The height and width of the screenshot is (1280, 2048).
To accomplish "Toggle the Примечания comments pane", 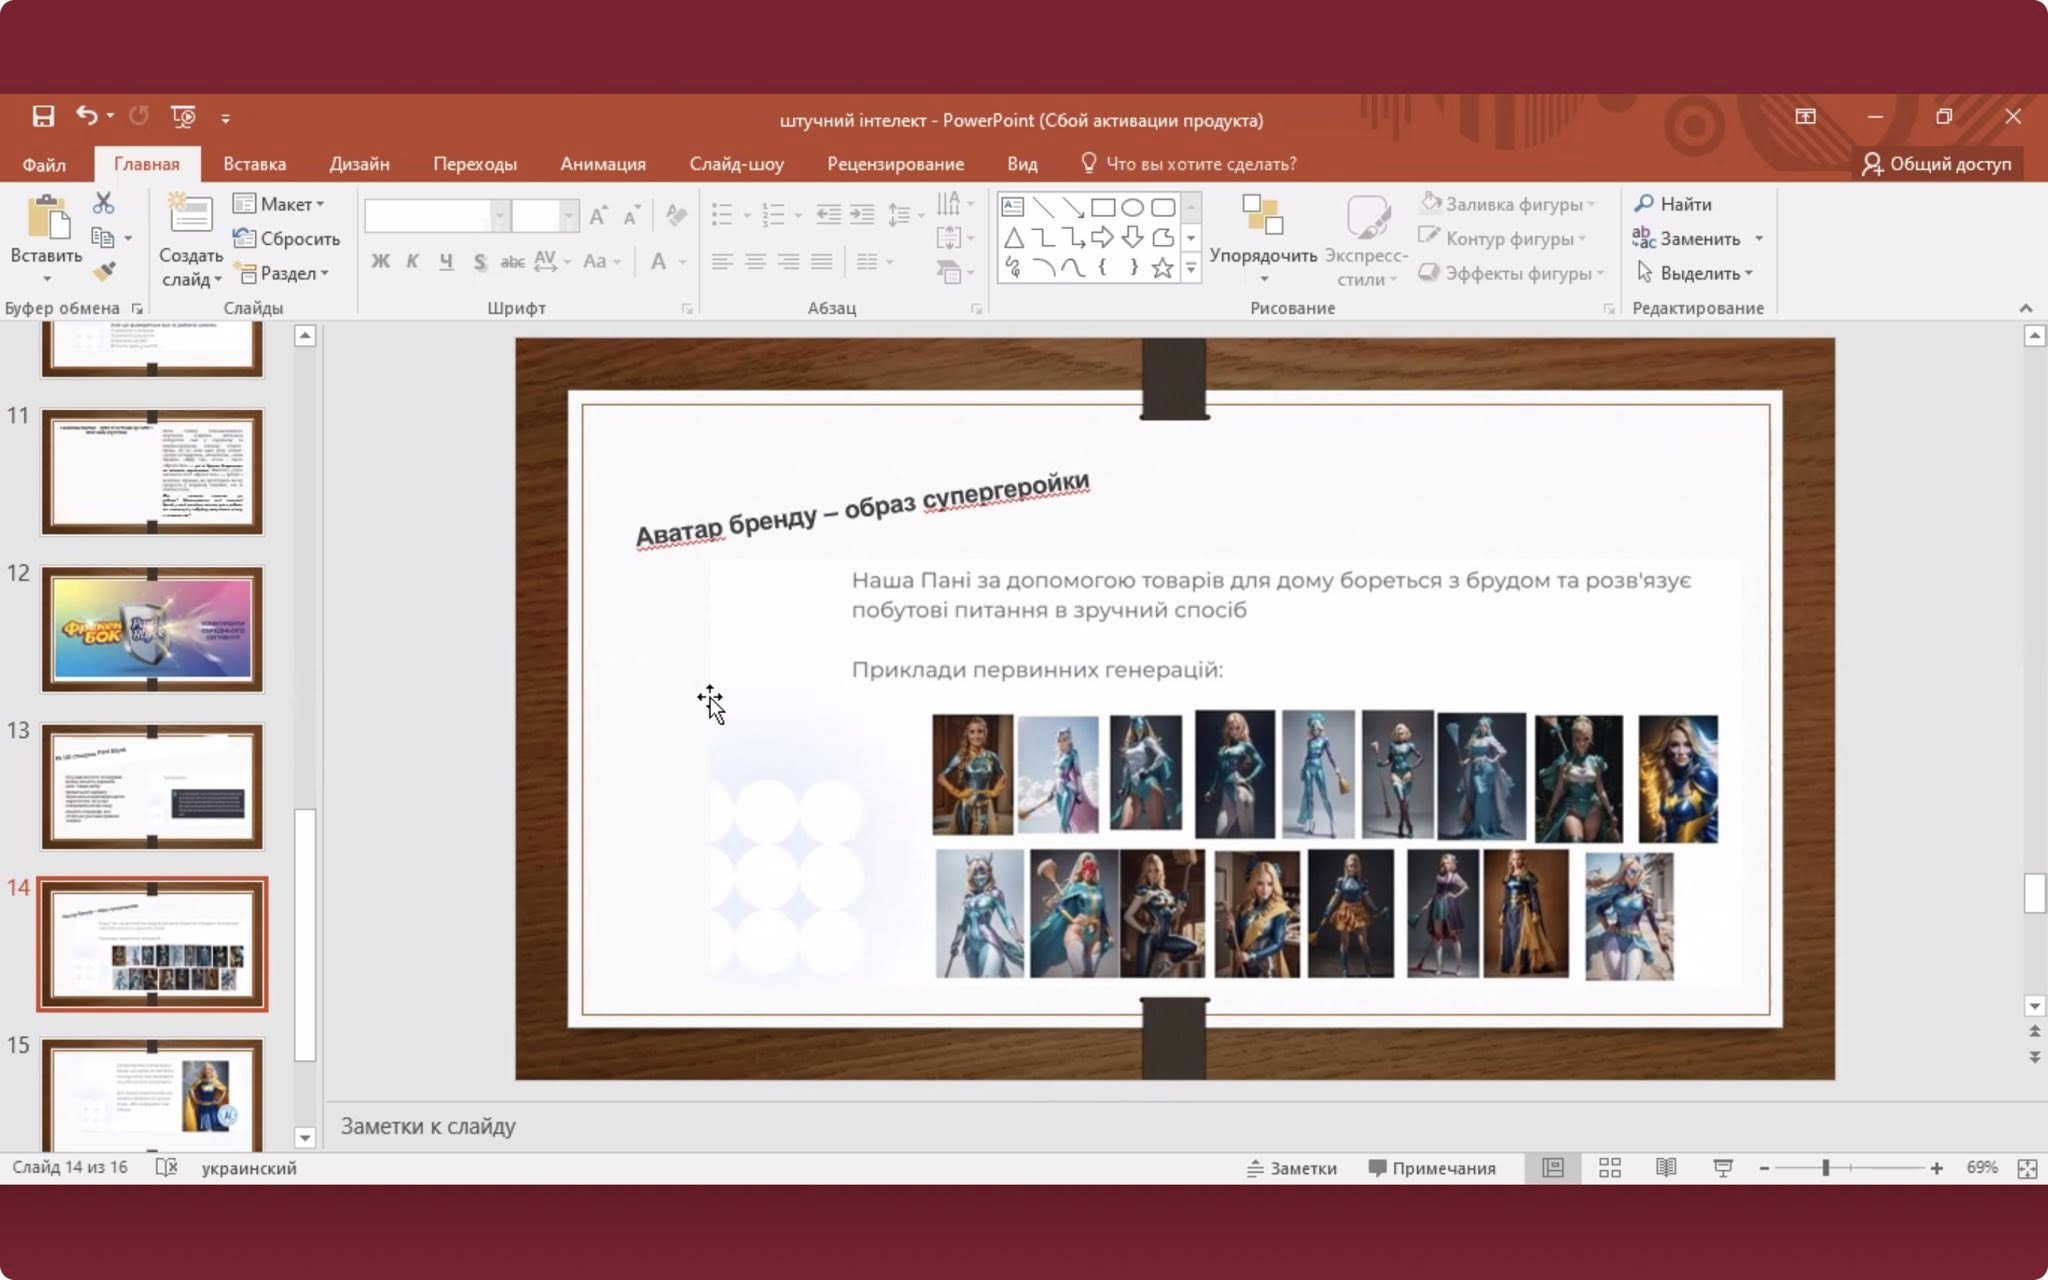I will pos(1432,1168).
